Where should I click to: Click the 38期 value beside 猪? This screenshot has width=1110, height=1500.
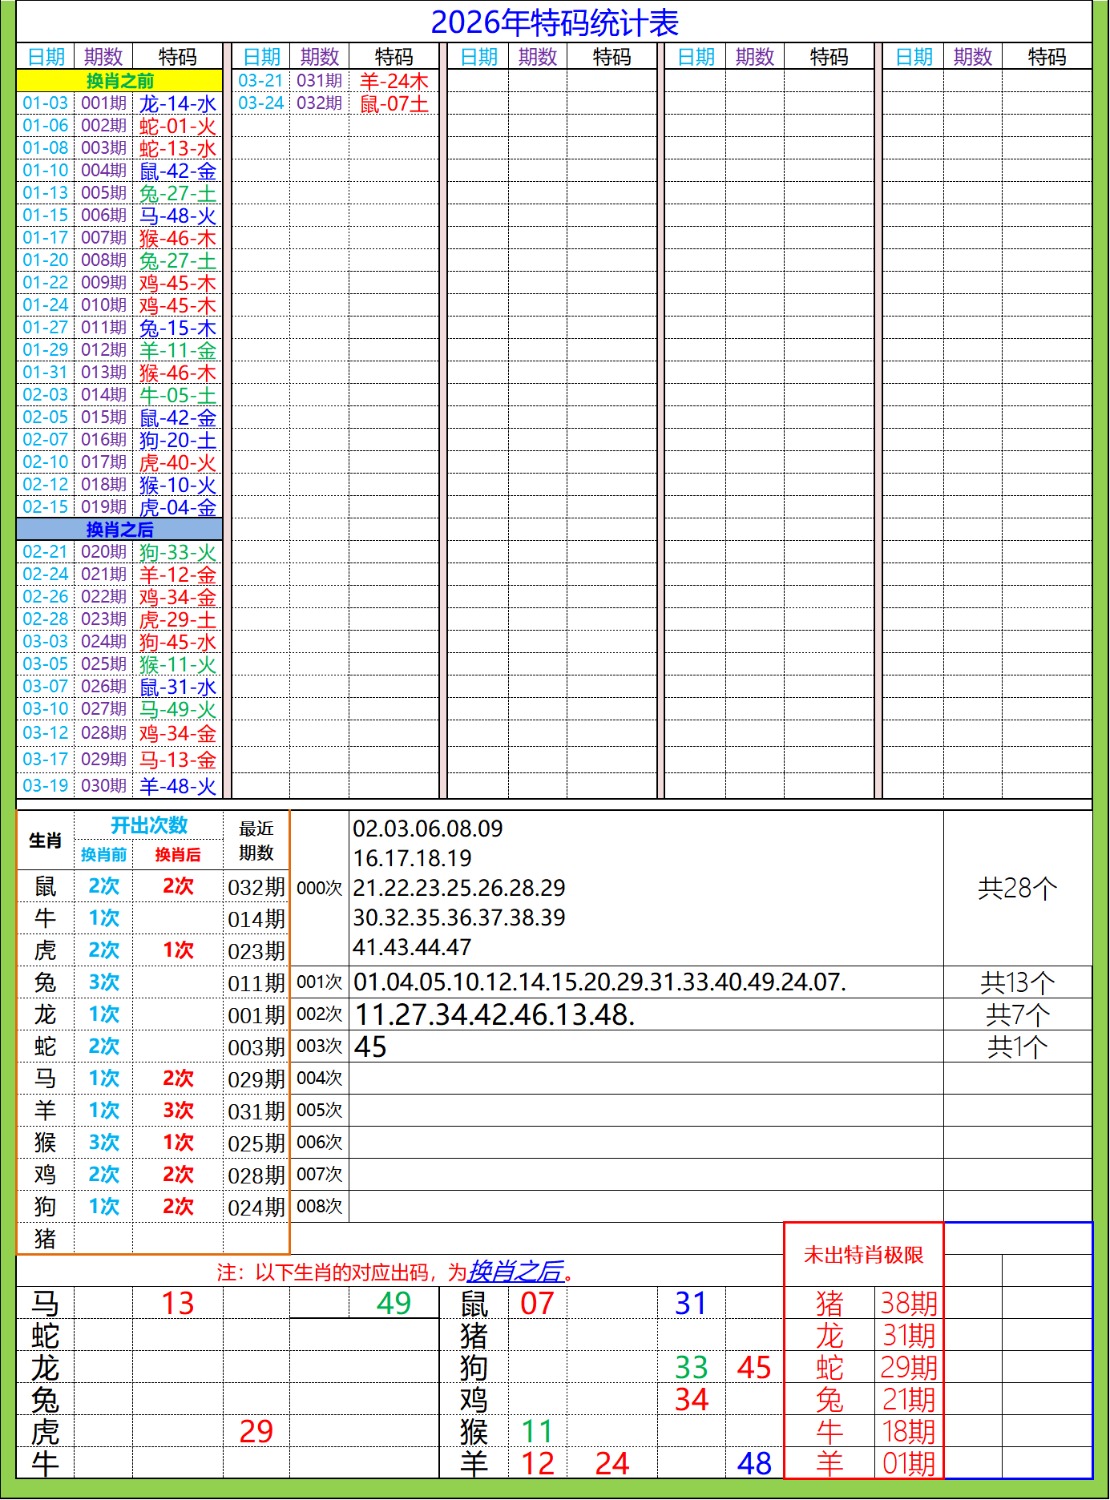(x=908, y=1303)
